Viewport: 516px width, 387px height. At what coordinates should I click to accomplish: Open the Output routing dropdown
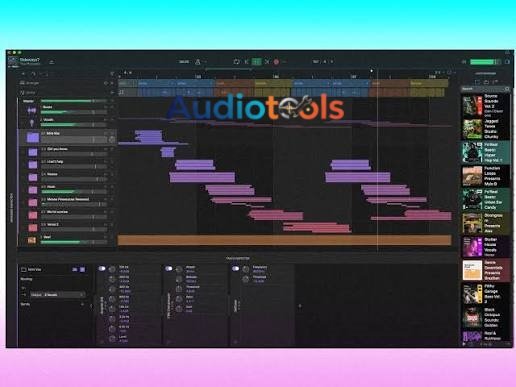tap(57, 295)
